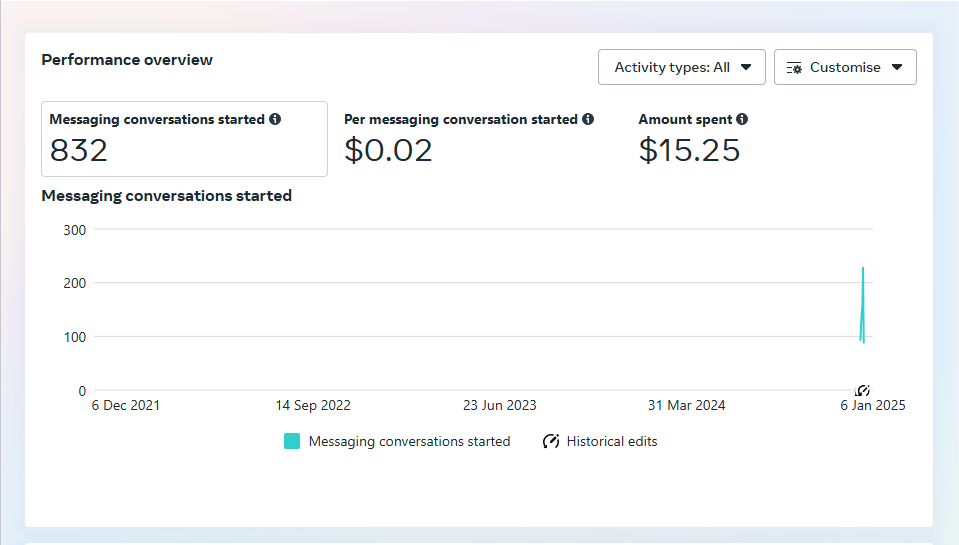The width and height of the screenshot is (959, 545).
Task: Click the teal legend colour swatch
Action: pos(292,441)
